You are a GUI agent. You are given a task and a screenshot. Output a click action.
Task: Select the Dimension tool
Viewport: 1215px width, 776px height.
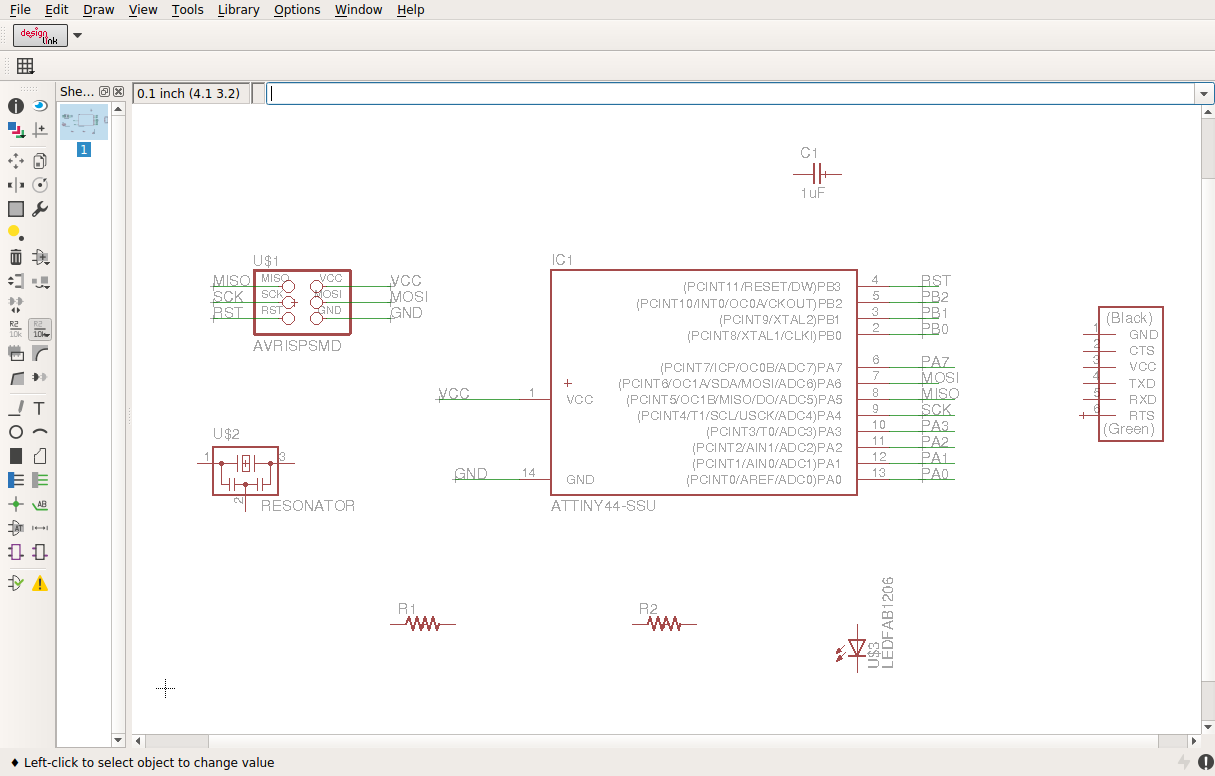(x=40, y=528)
